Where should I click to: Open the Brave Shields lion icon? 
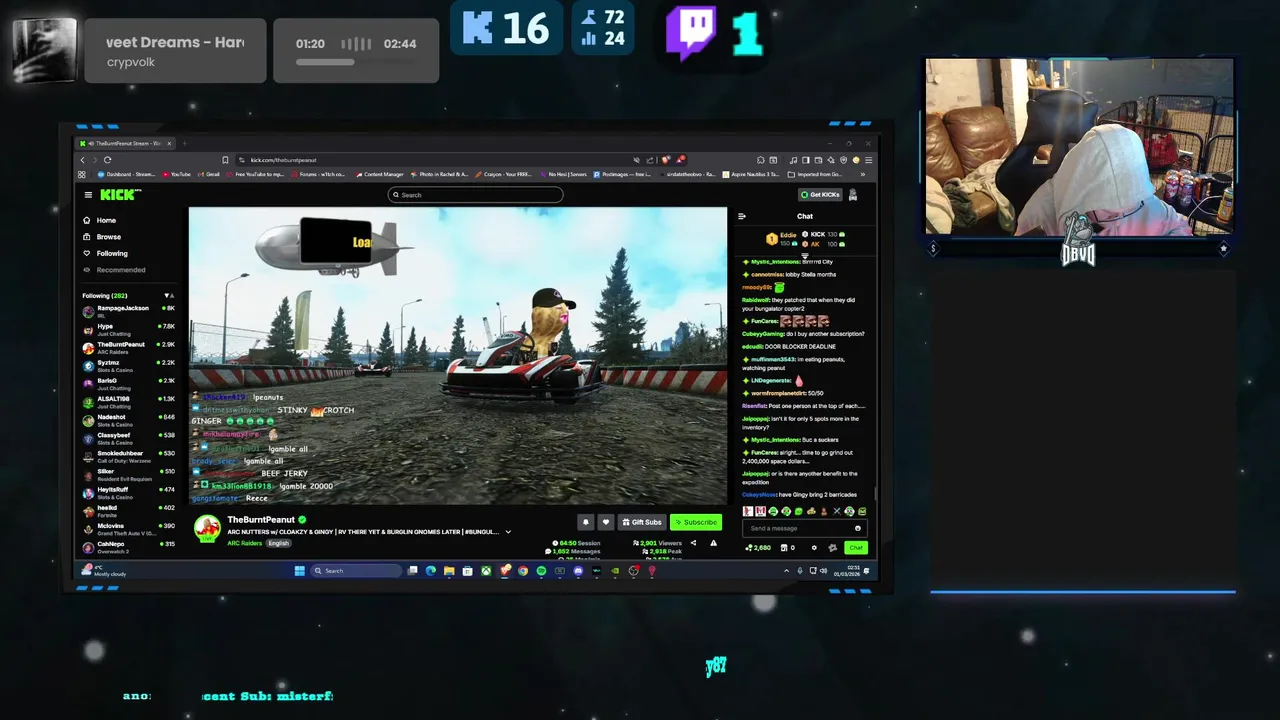pos(666,160)
